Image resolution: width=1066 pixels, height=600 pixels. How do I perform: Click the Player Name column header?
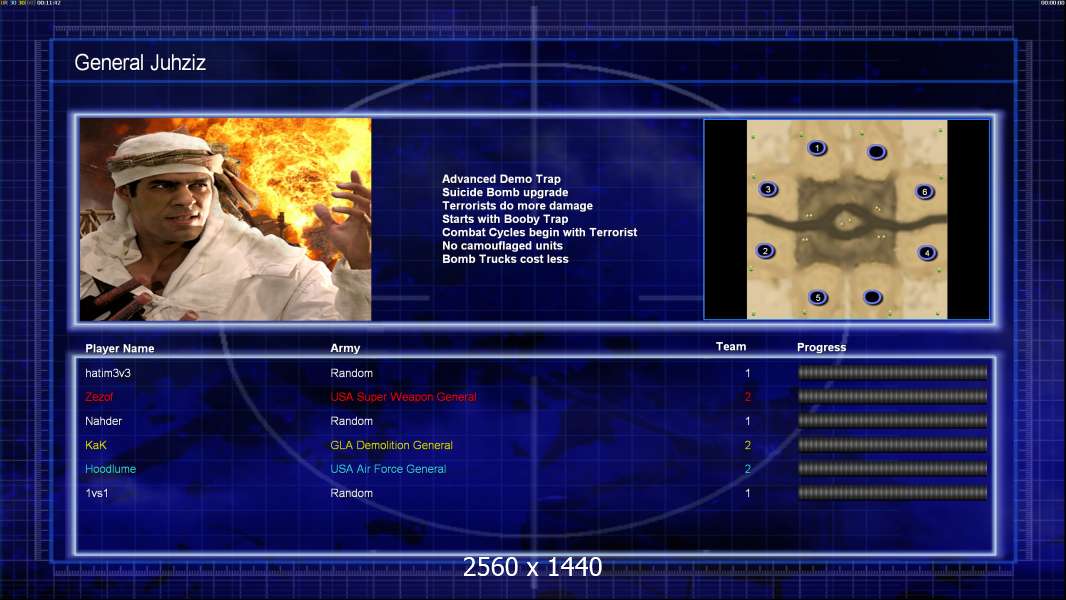click(120, 349)
